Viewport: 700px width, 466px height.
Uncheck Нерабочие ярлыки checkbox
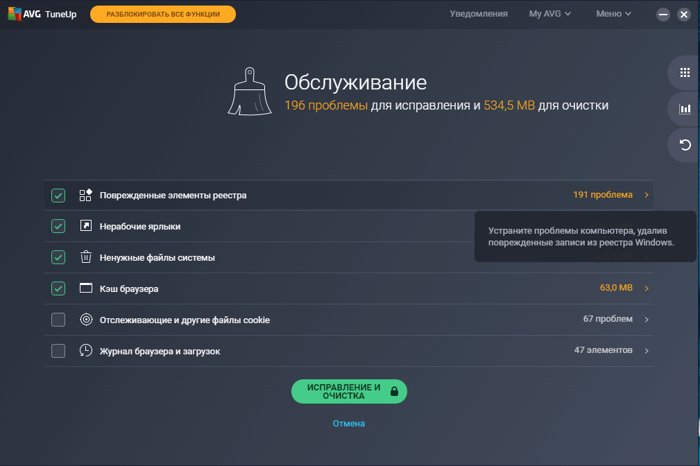click(x=58, y=226)
